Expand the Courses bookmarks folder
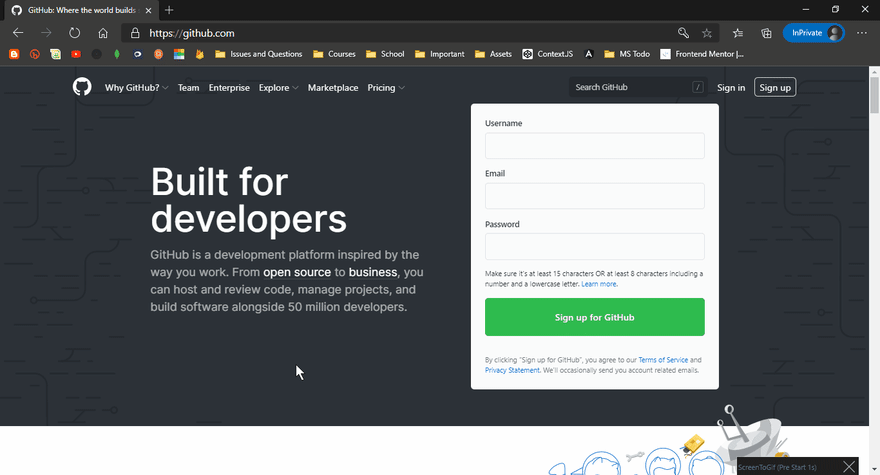This screenshot has width=880, height=475. [334, 54]
